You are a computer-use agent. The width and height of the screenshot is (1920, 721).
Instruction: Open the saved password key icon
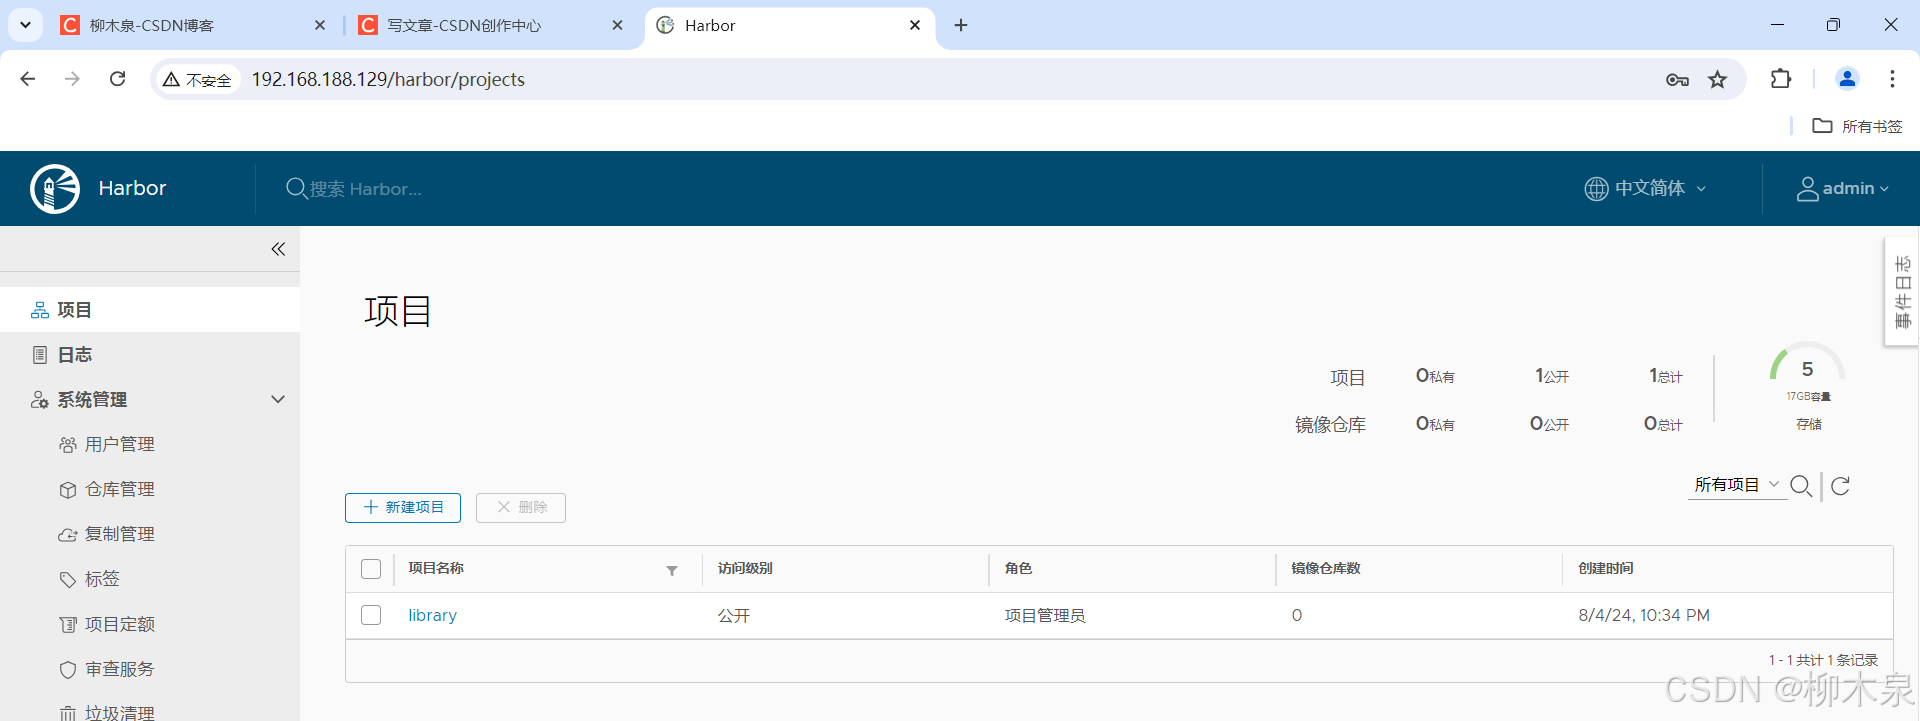click(1677, 80)
